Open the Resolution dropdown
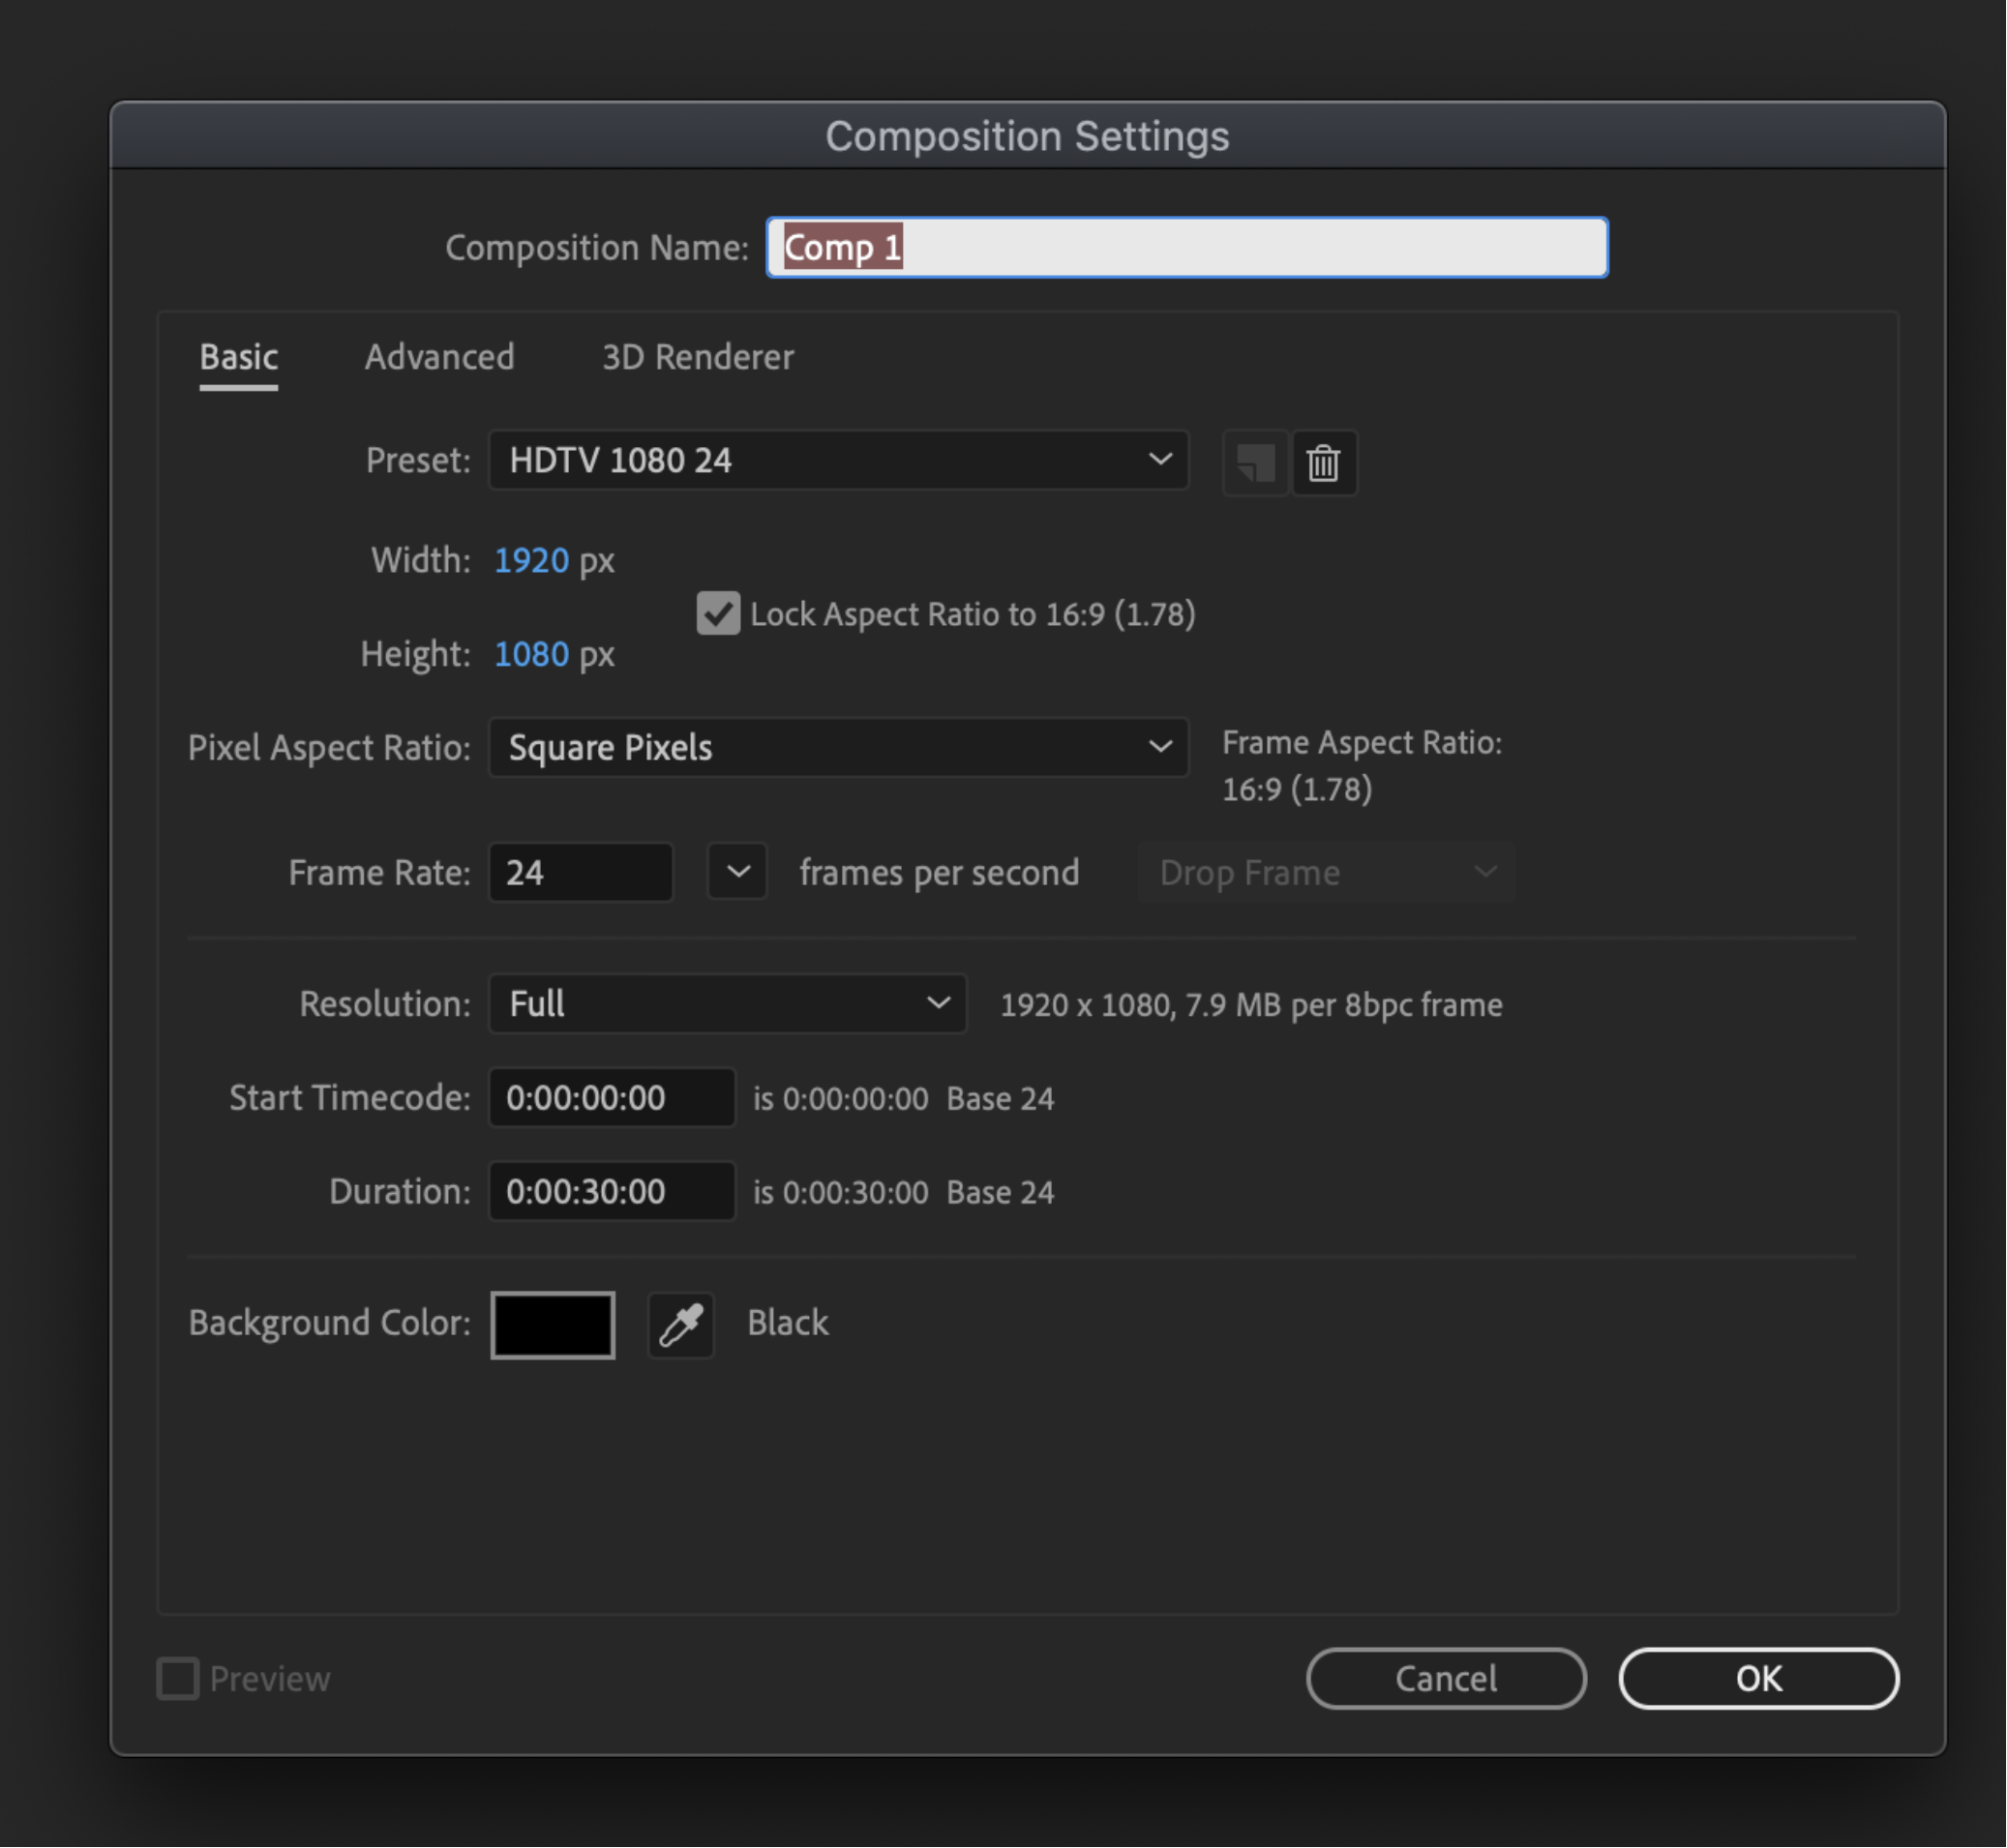The image size is (2007, 1848). coord(727,1004)
